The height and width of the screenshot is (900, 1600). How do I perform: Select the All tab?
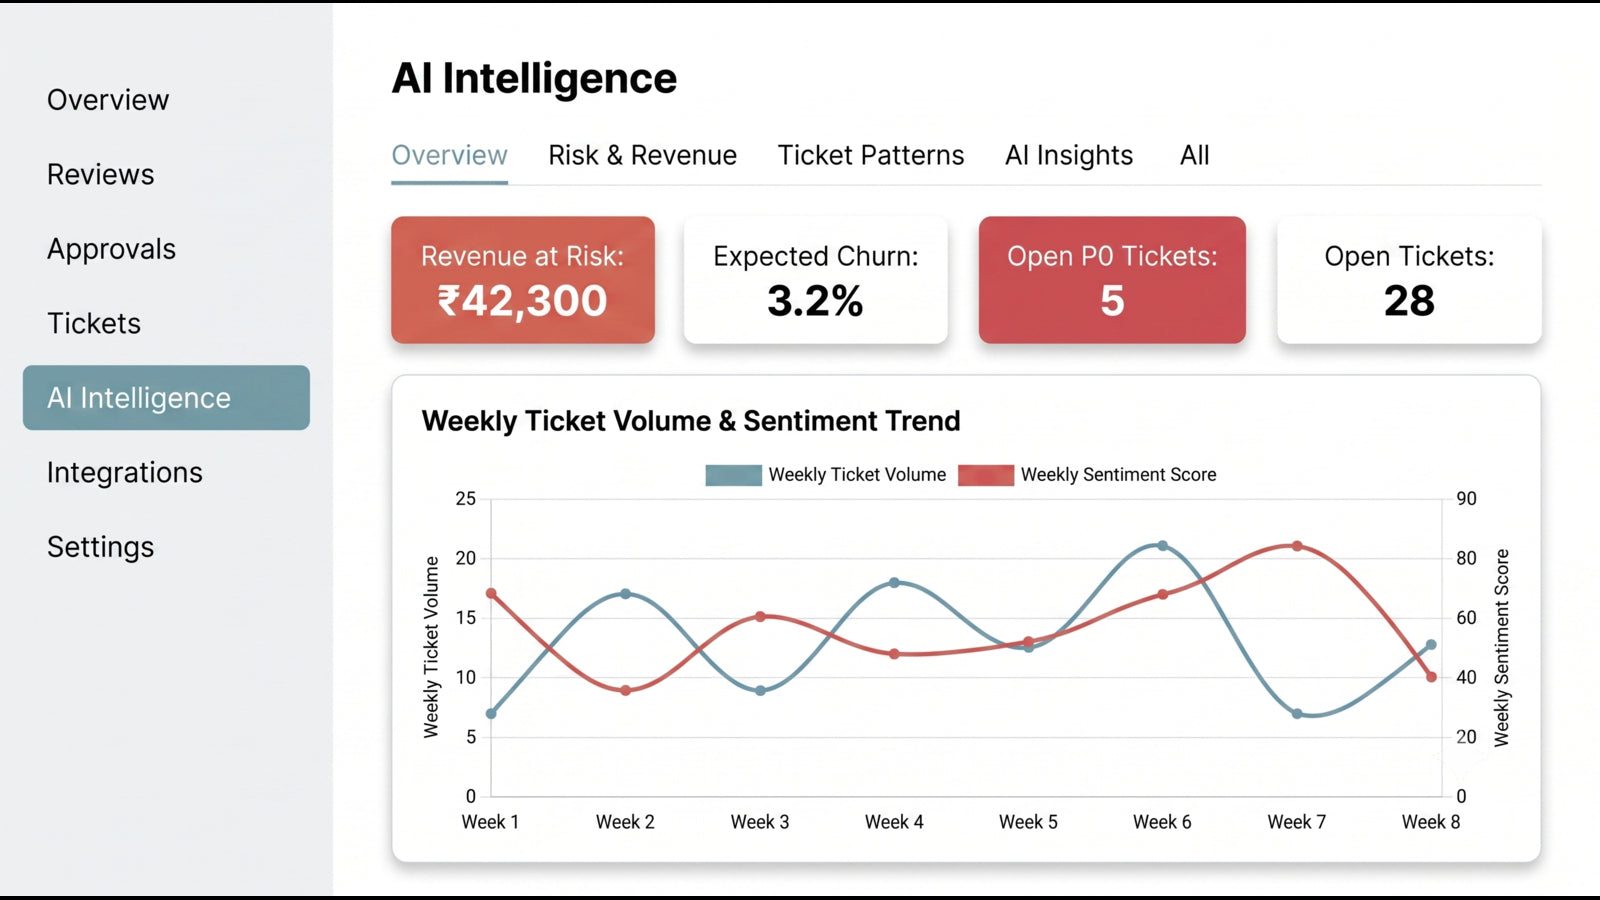(1194, 156)
